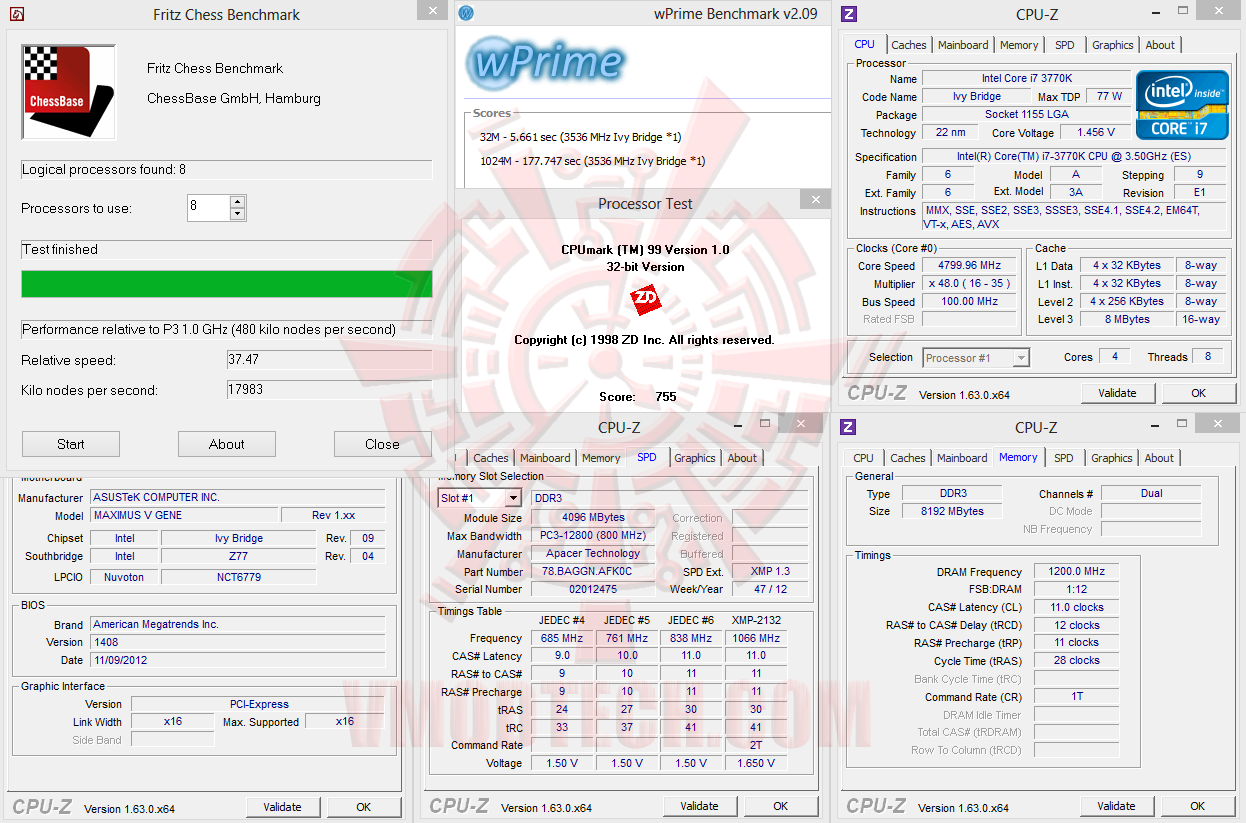Click the DRAM Frequency 1200.0 MHz value

1076,572
